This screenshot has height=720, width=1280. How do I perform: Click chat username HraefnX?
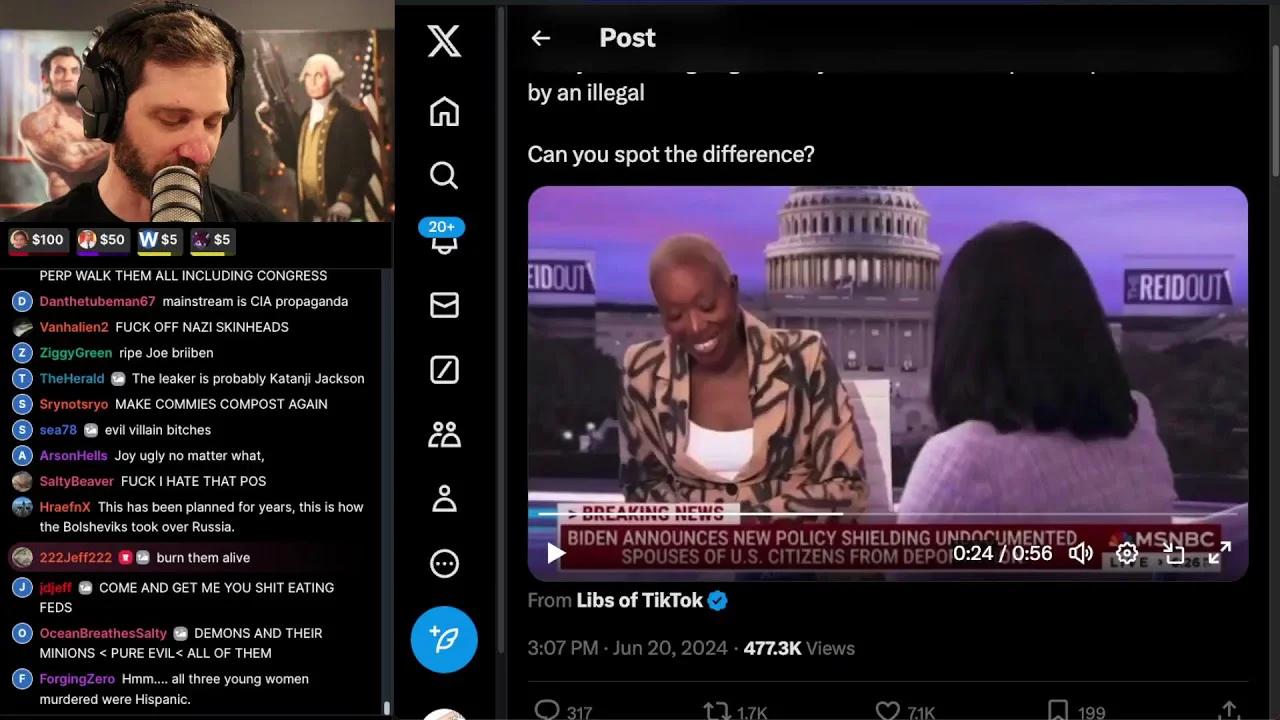(65, 507)
